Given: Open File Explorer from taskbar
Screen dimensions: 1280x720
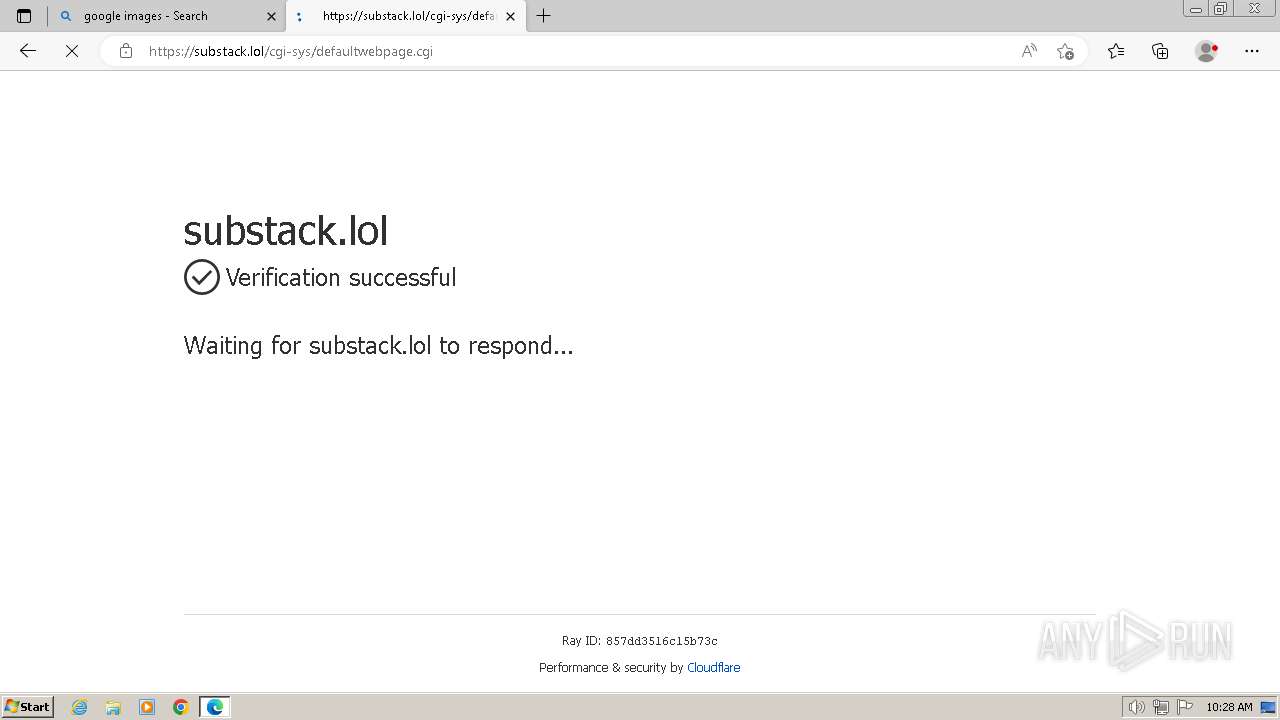Looking at the screenshot, I should (x=113, y=707).
